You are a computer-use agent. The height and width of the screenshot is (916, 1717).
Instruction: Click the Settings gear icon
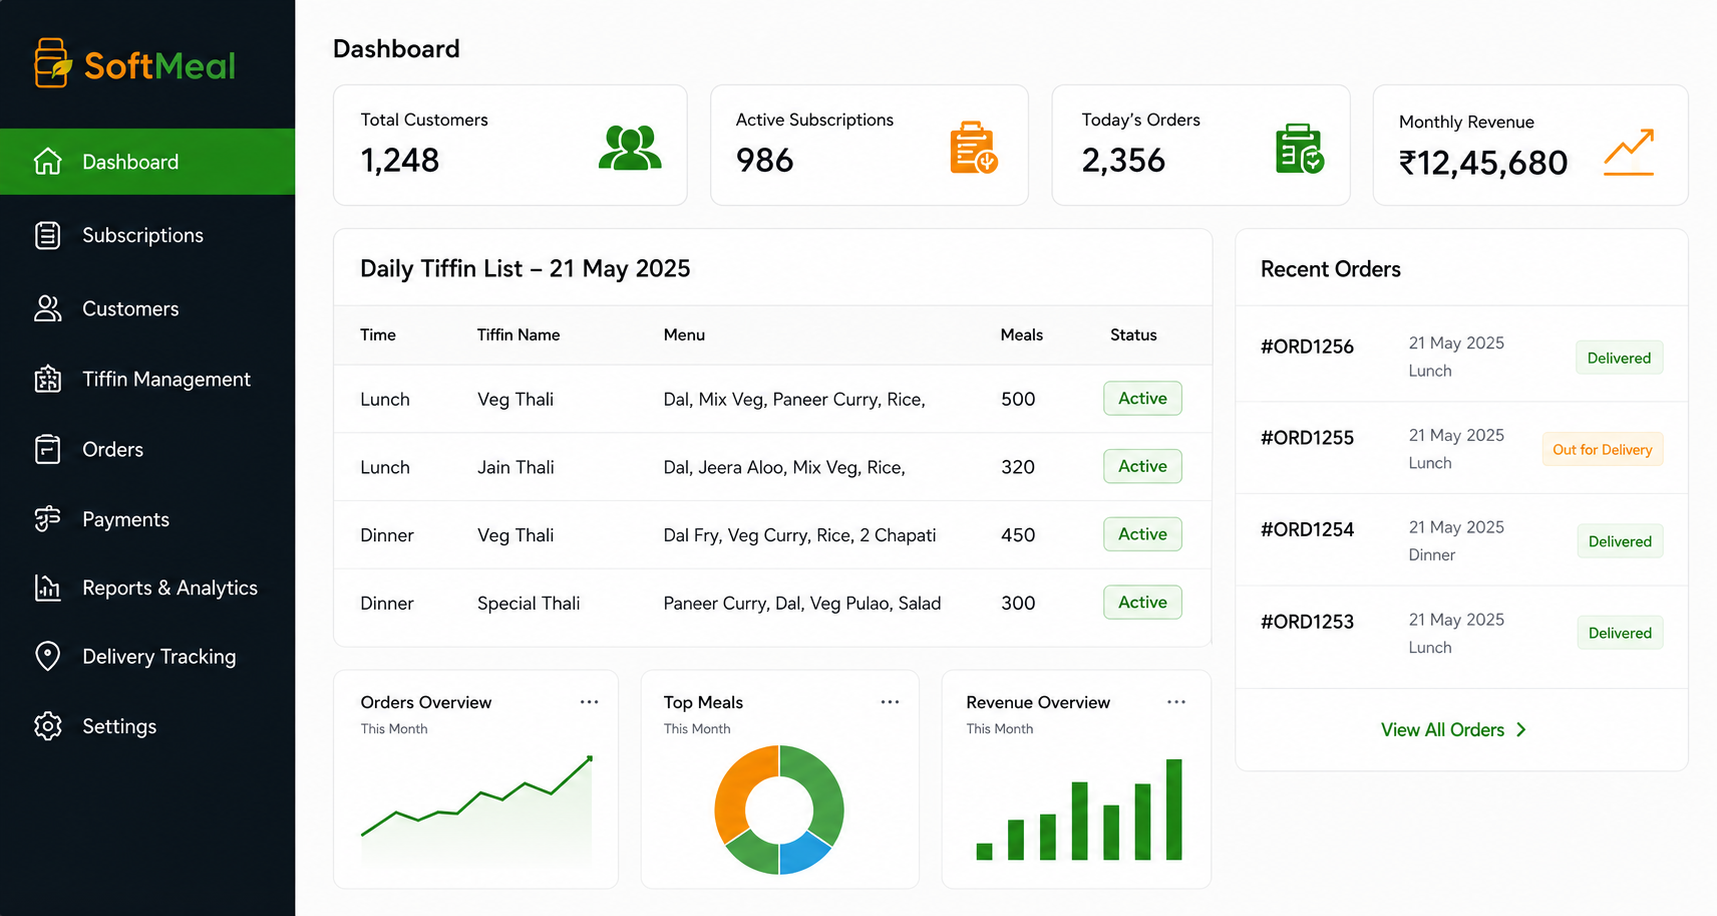(47, 726)
